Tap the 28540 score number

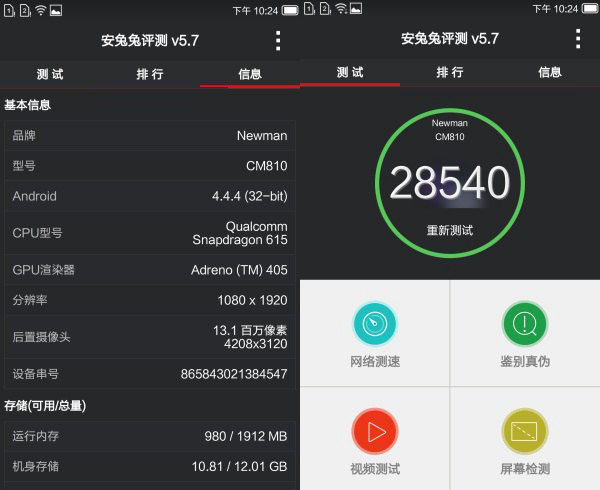coord(450,183)
